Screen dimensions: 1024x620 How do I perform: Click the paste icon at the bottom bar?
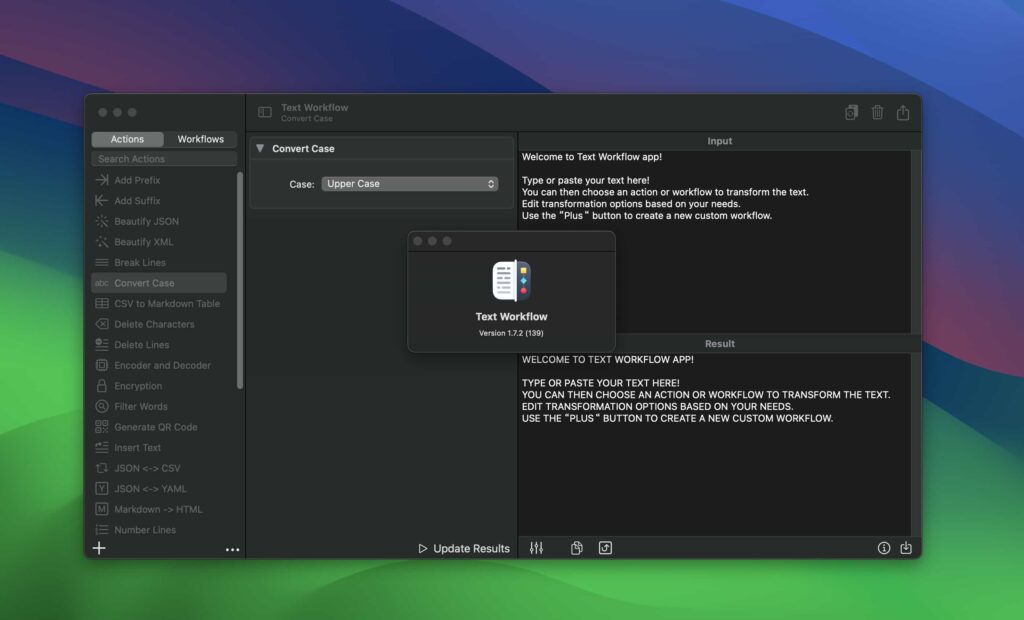tap(576, 548)
